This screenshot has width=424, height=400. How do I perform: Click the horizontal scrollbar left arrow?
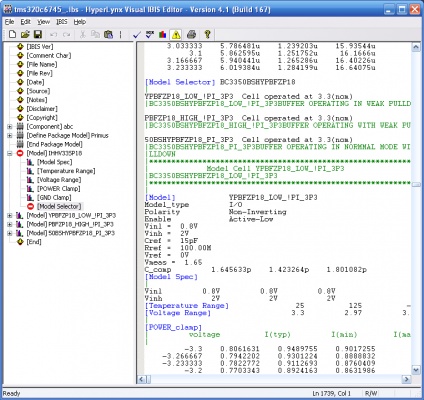pyautogui.click(x=141, y=379)
